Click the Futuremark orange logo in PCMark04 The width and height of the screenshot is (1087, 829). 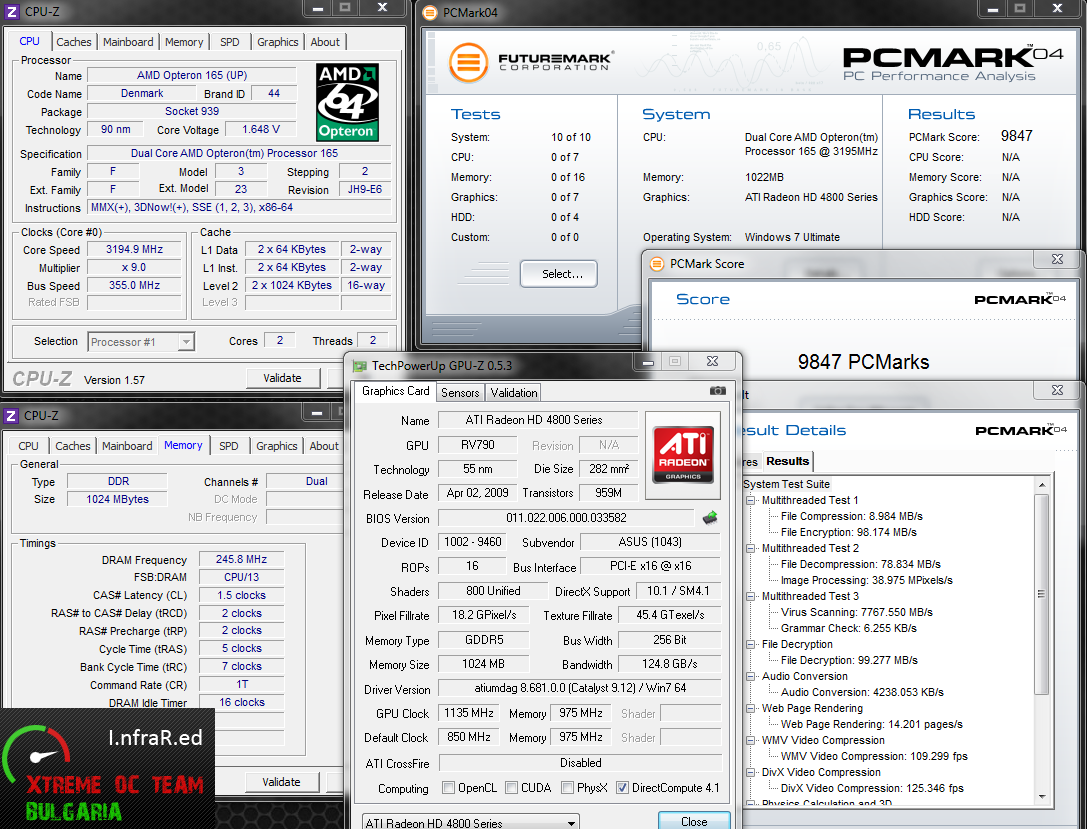[x=469, y=62]
